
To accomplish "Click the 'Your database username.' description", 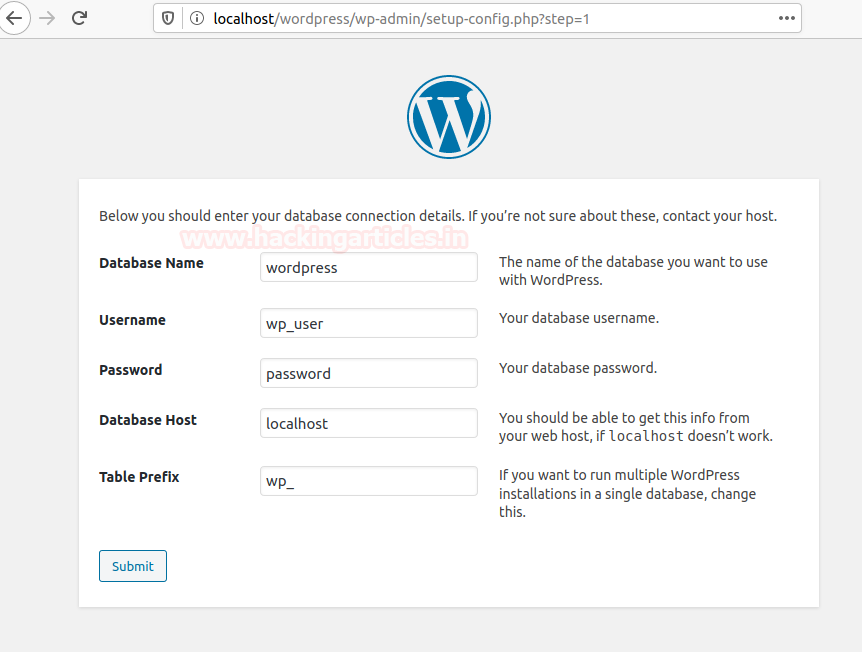I will click(x=579, y=318).
